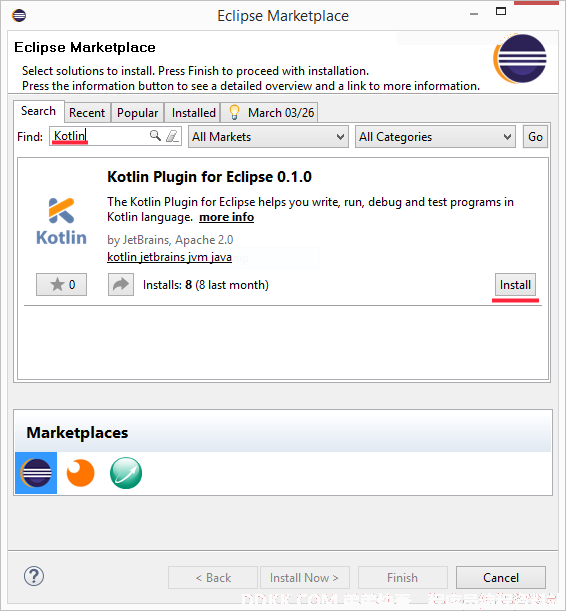Maximize the Eclipse Marketplace window

pos(501,11)
